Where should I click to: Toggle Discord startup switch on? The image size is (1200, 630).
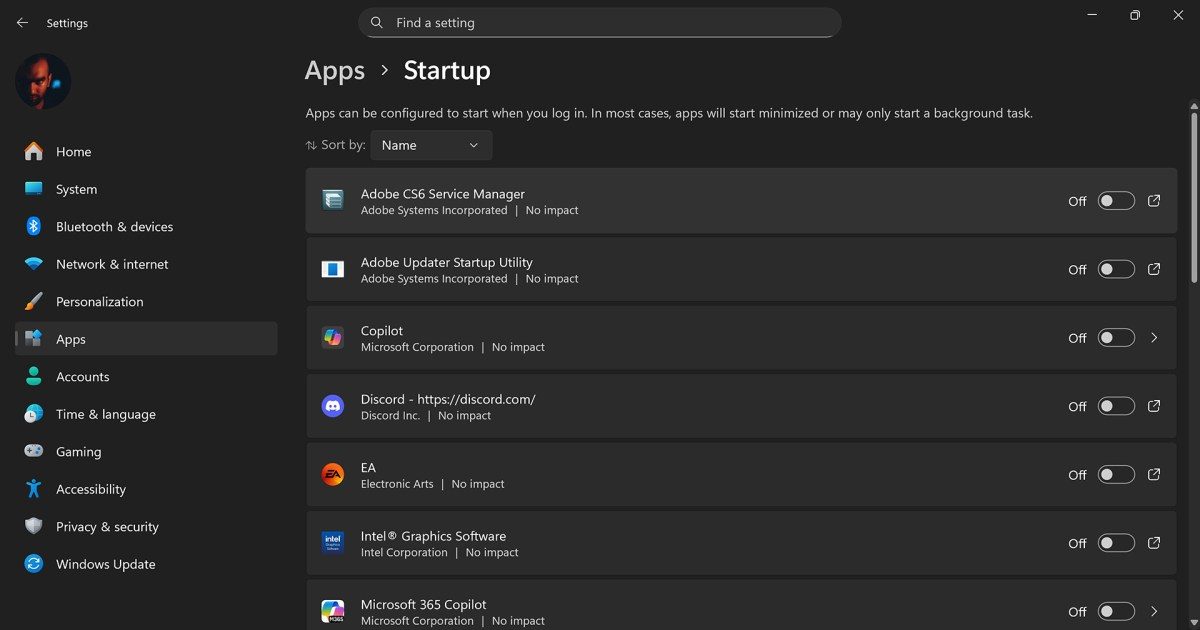coord(1116,406)
